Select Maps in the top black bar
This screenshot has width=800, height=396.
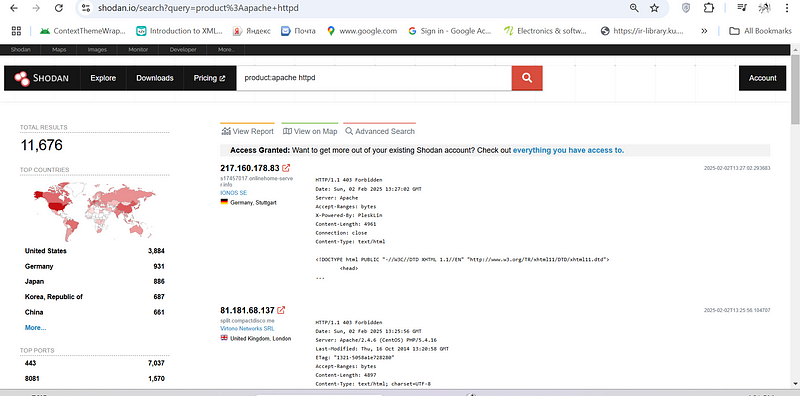pyautogui.click(x=59, y=50)
